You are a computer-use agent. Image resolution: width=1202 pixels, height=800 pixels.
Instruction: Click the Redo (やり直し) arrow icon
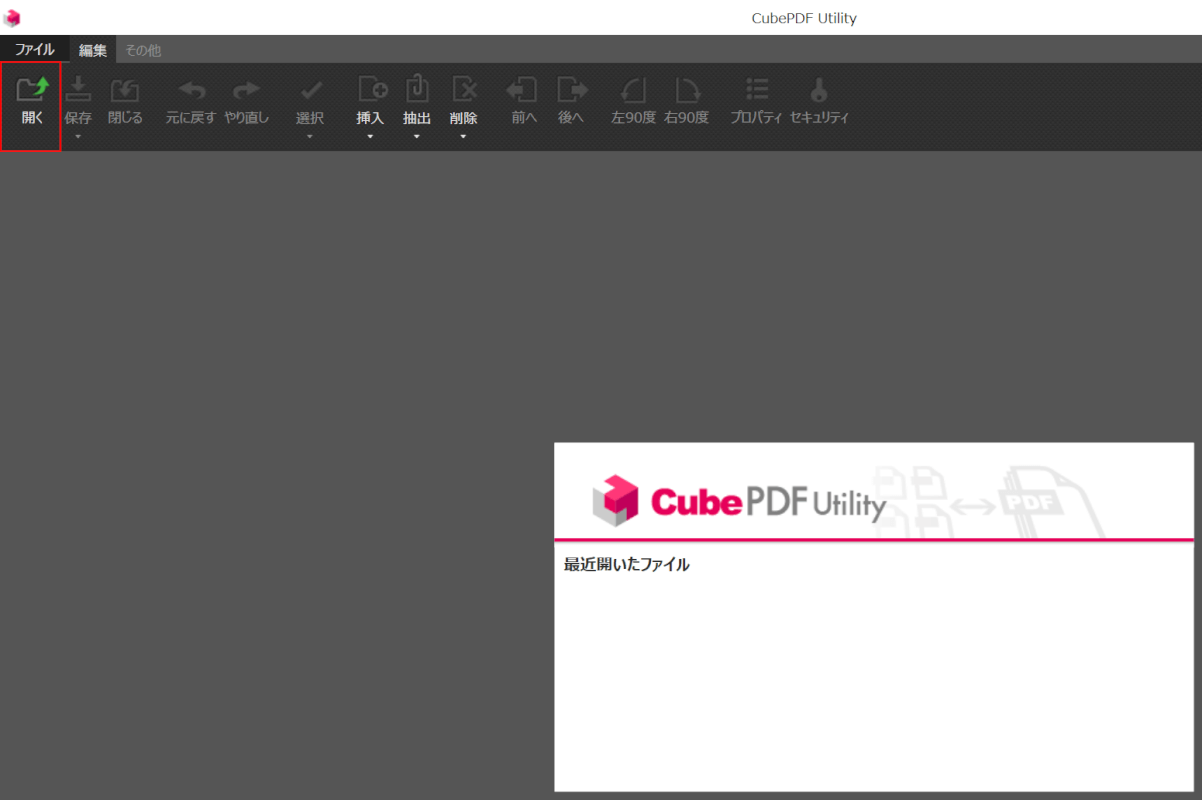tap(246, 90)
